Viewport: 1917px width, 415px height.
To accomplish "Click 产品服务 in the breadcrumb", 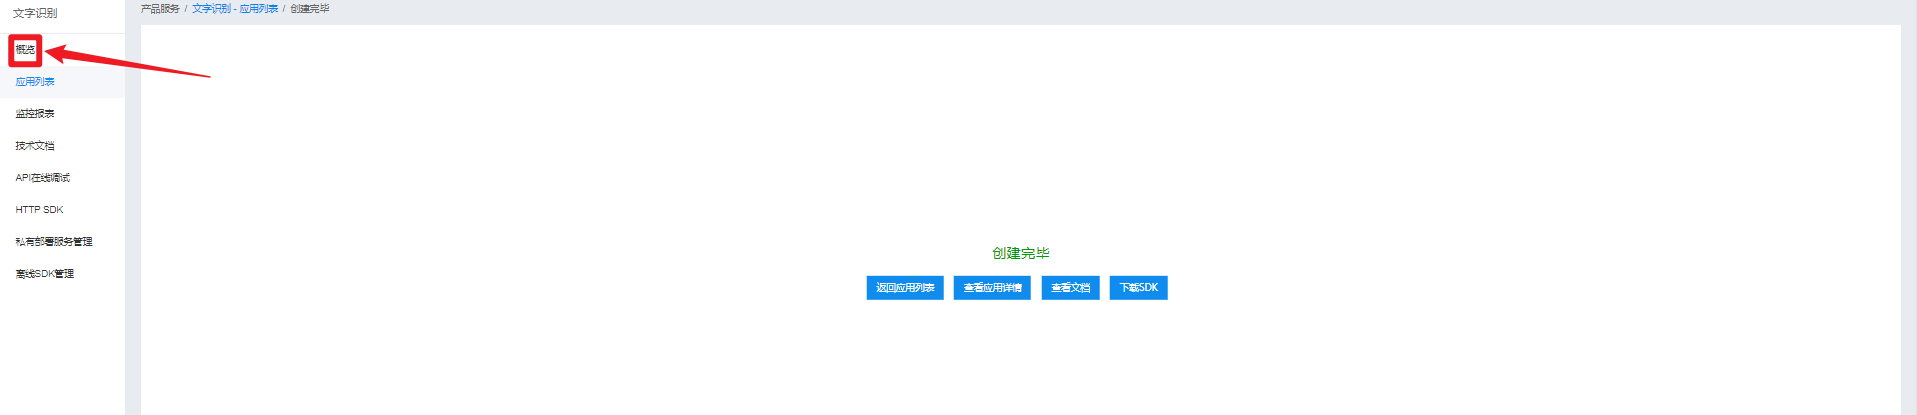I will pos(160,9).
